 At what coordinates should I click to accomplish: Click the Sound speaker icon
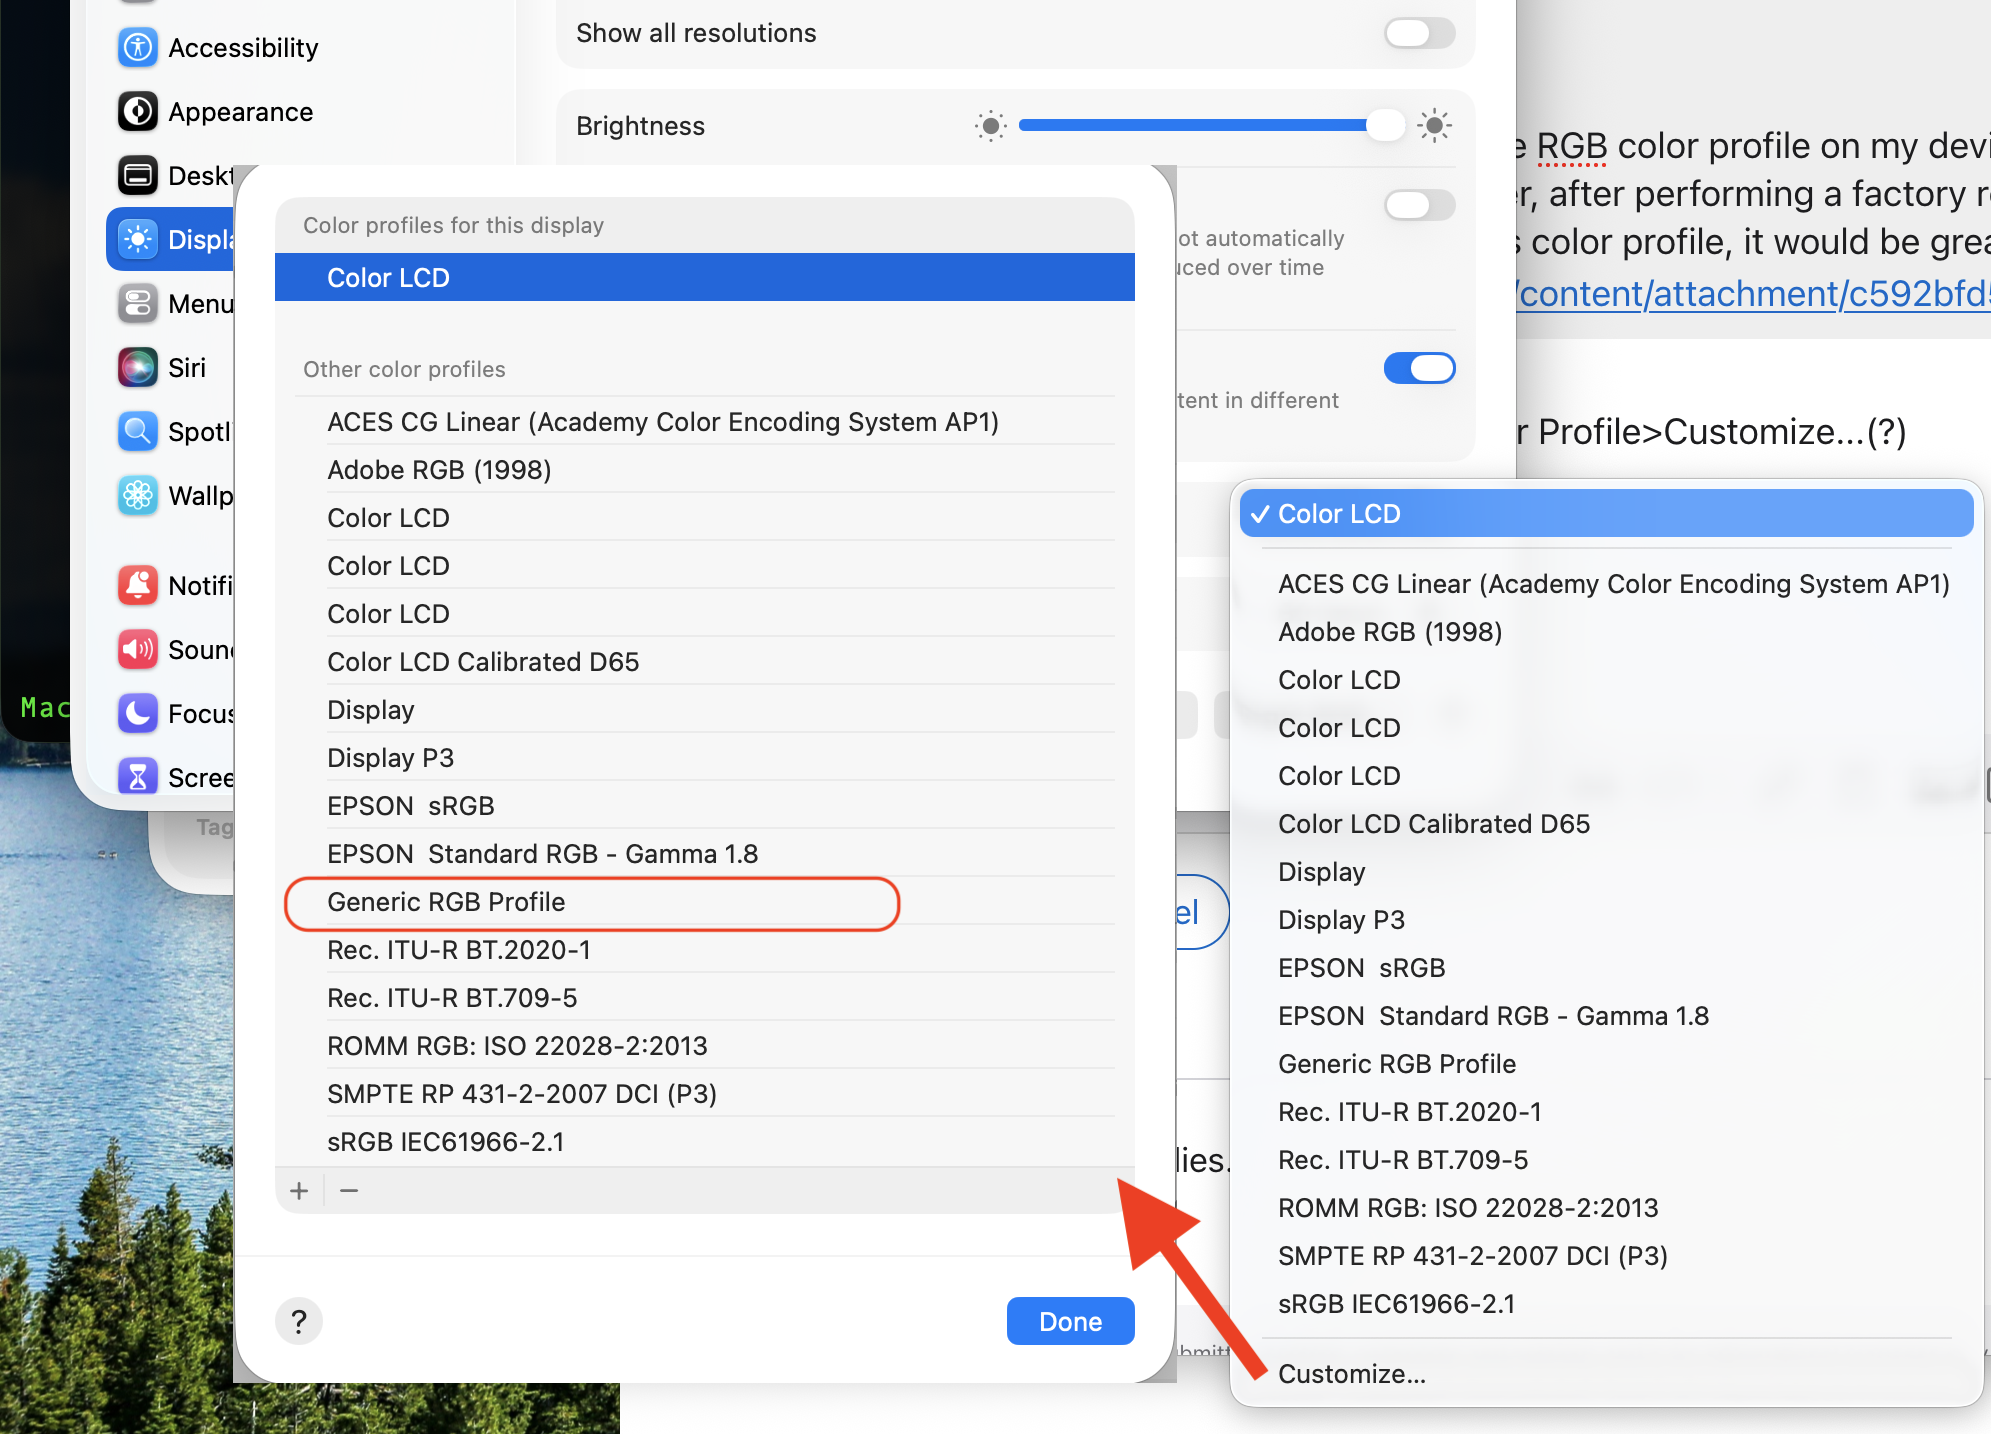click(138, 649)
